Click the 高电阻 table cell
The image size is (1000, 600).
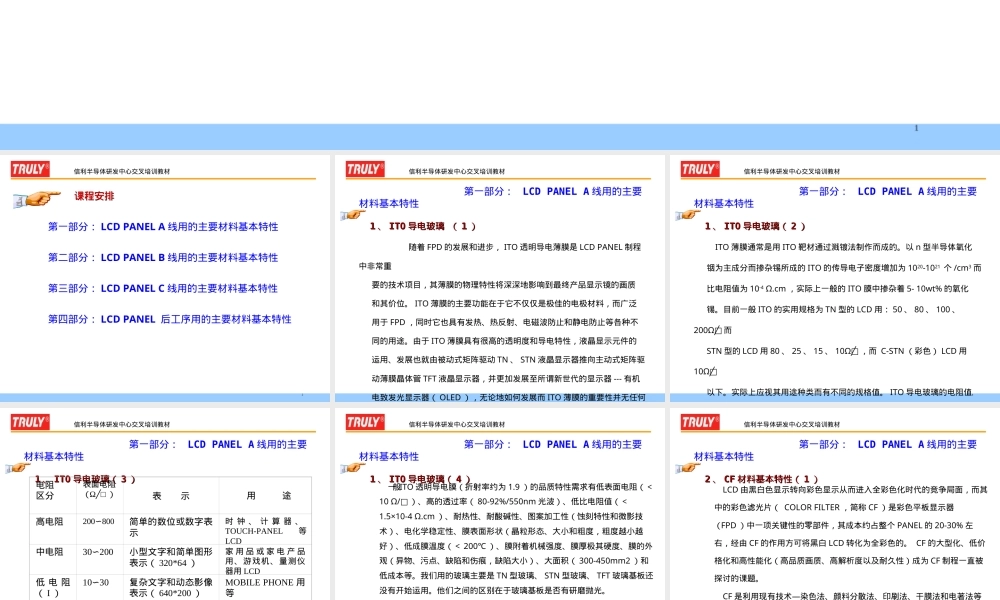53,529
